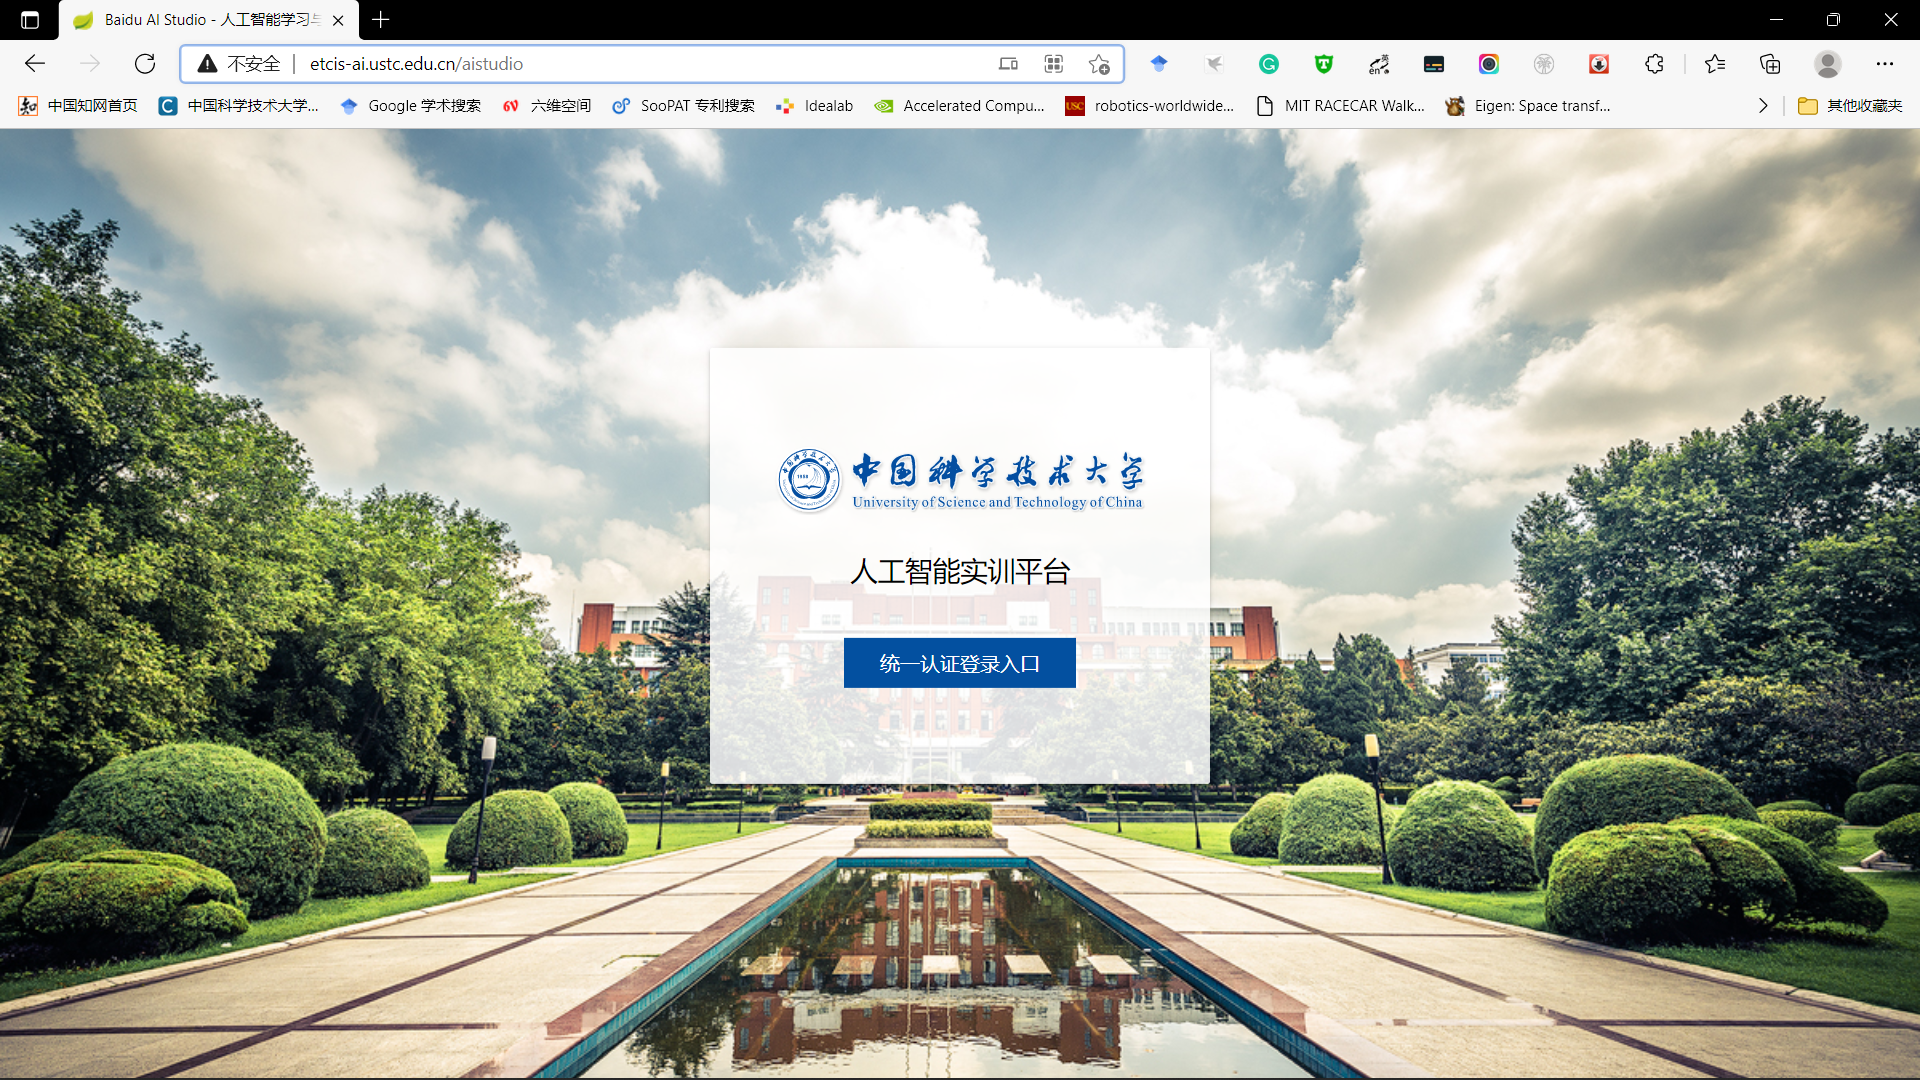Click the 不安全 site security warning

pyautogui.click(x=240, y=64)
